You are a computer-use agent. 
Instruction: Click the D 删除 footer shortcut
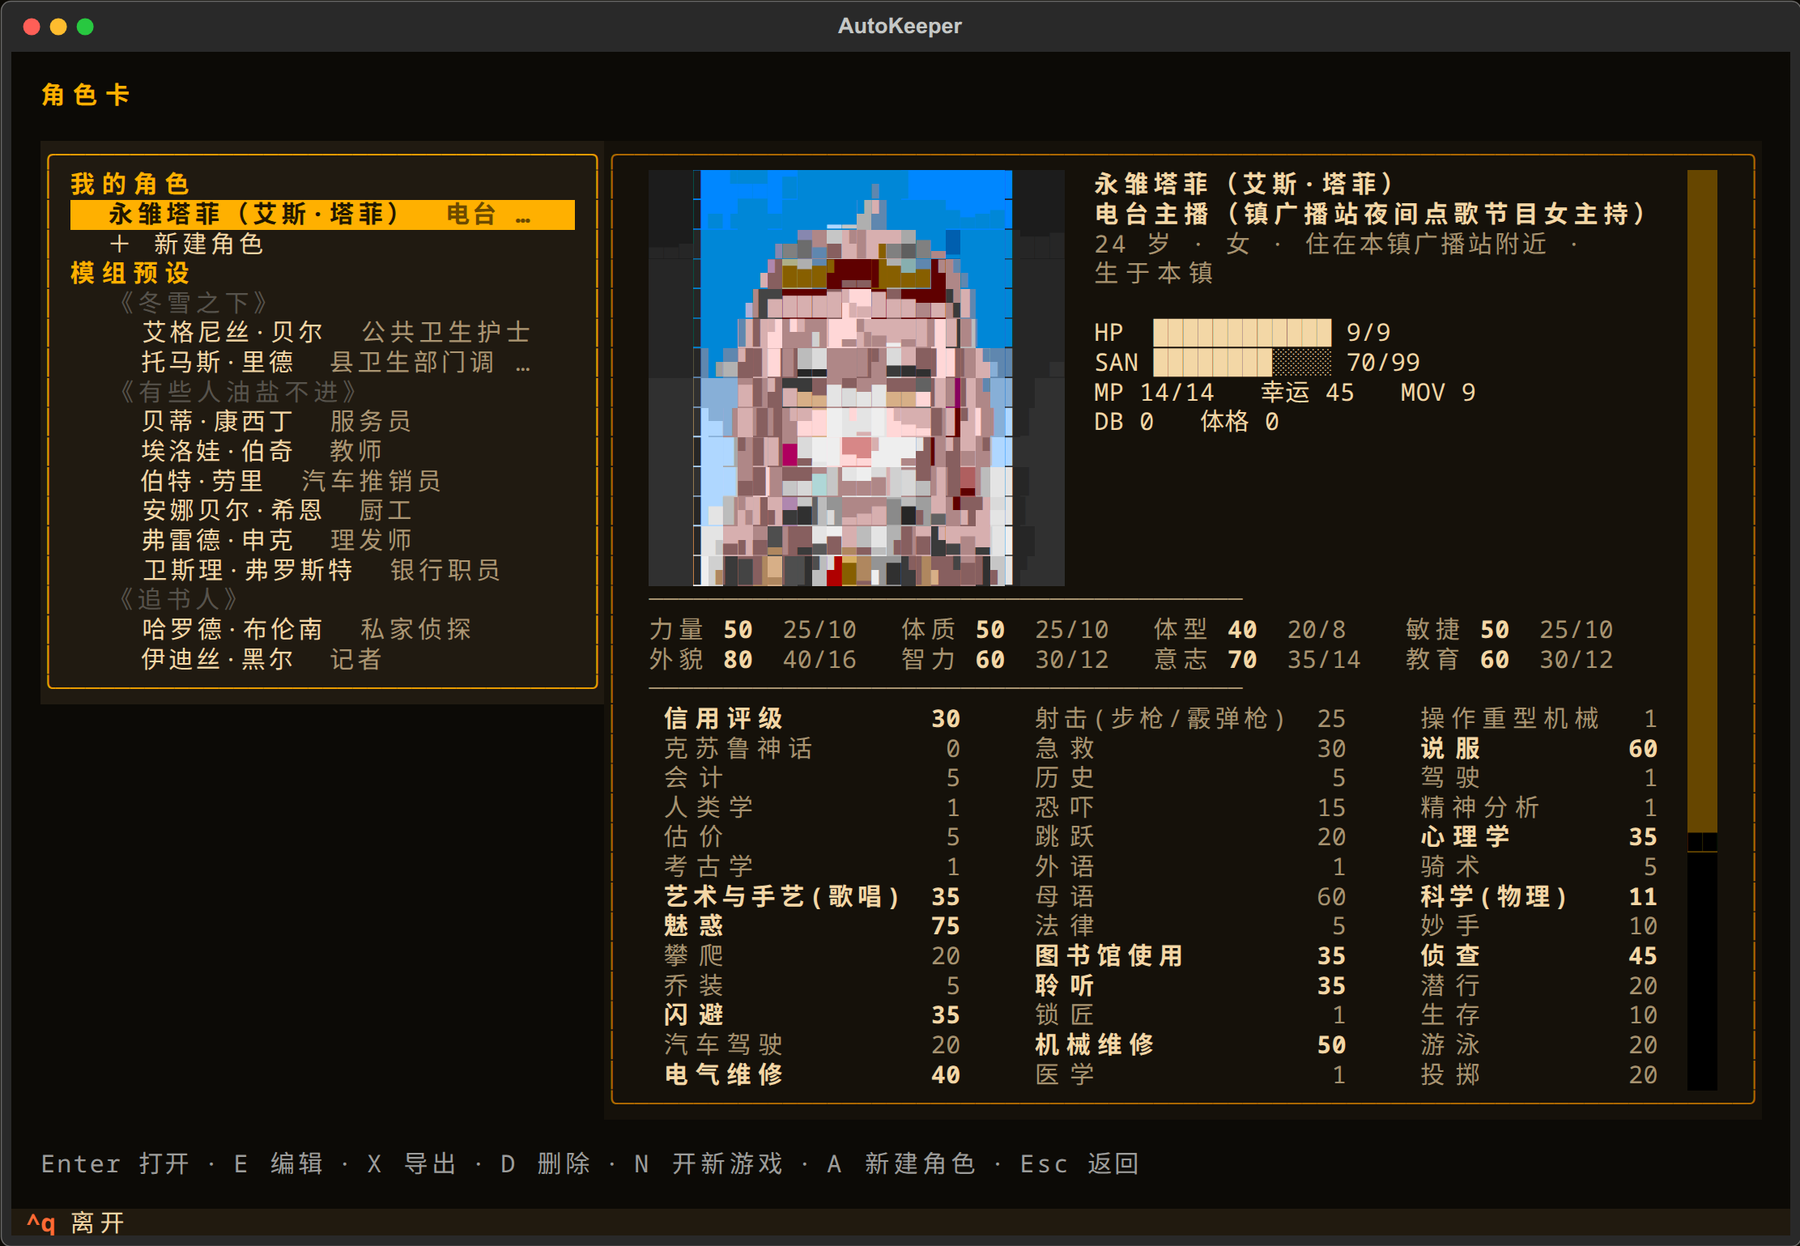click(x=546, y=1164)
